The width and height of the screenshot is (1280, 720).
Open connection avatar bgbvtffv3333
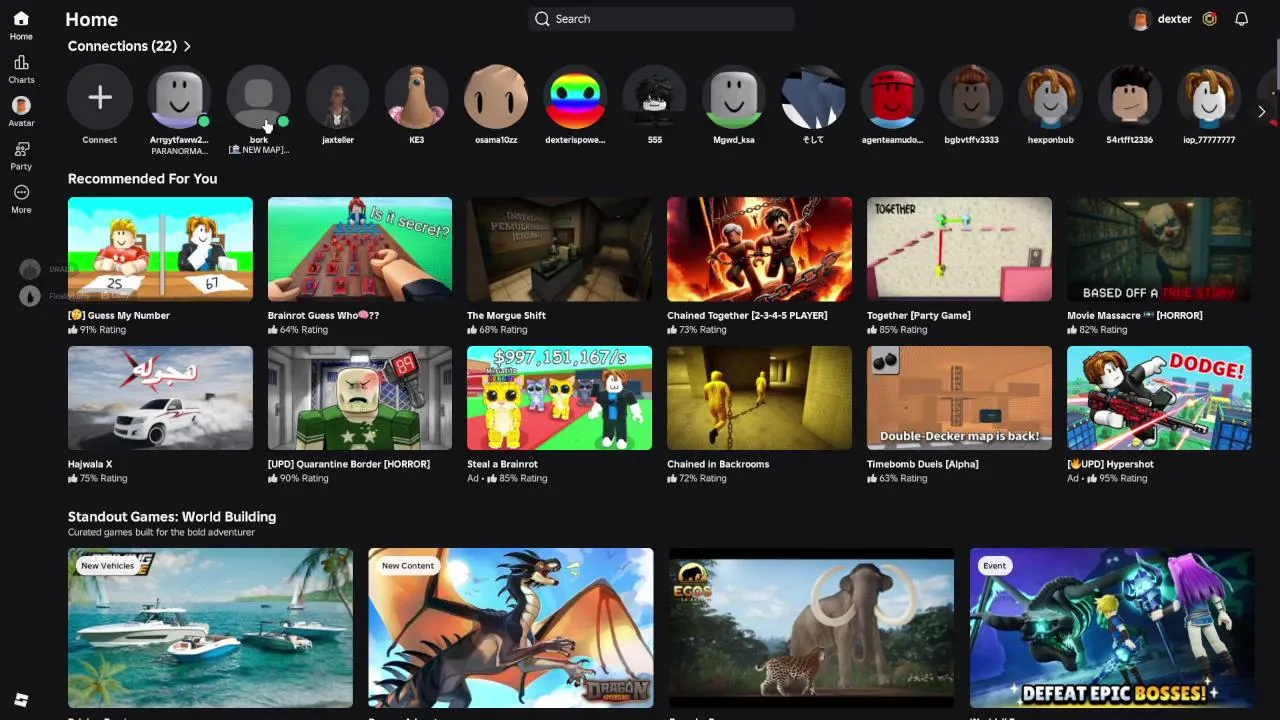[972, 97]
